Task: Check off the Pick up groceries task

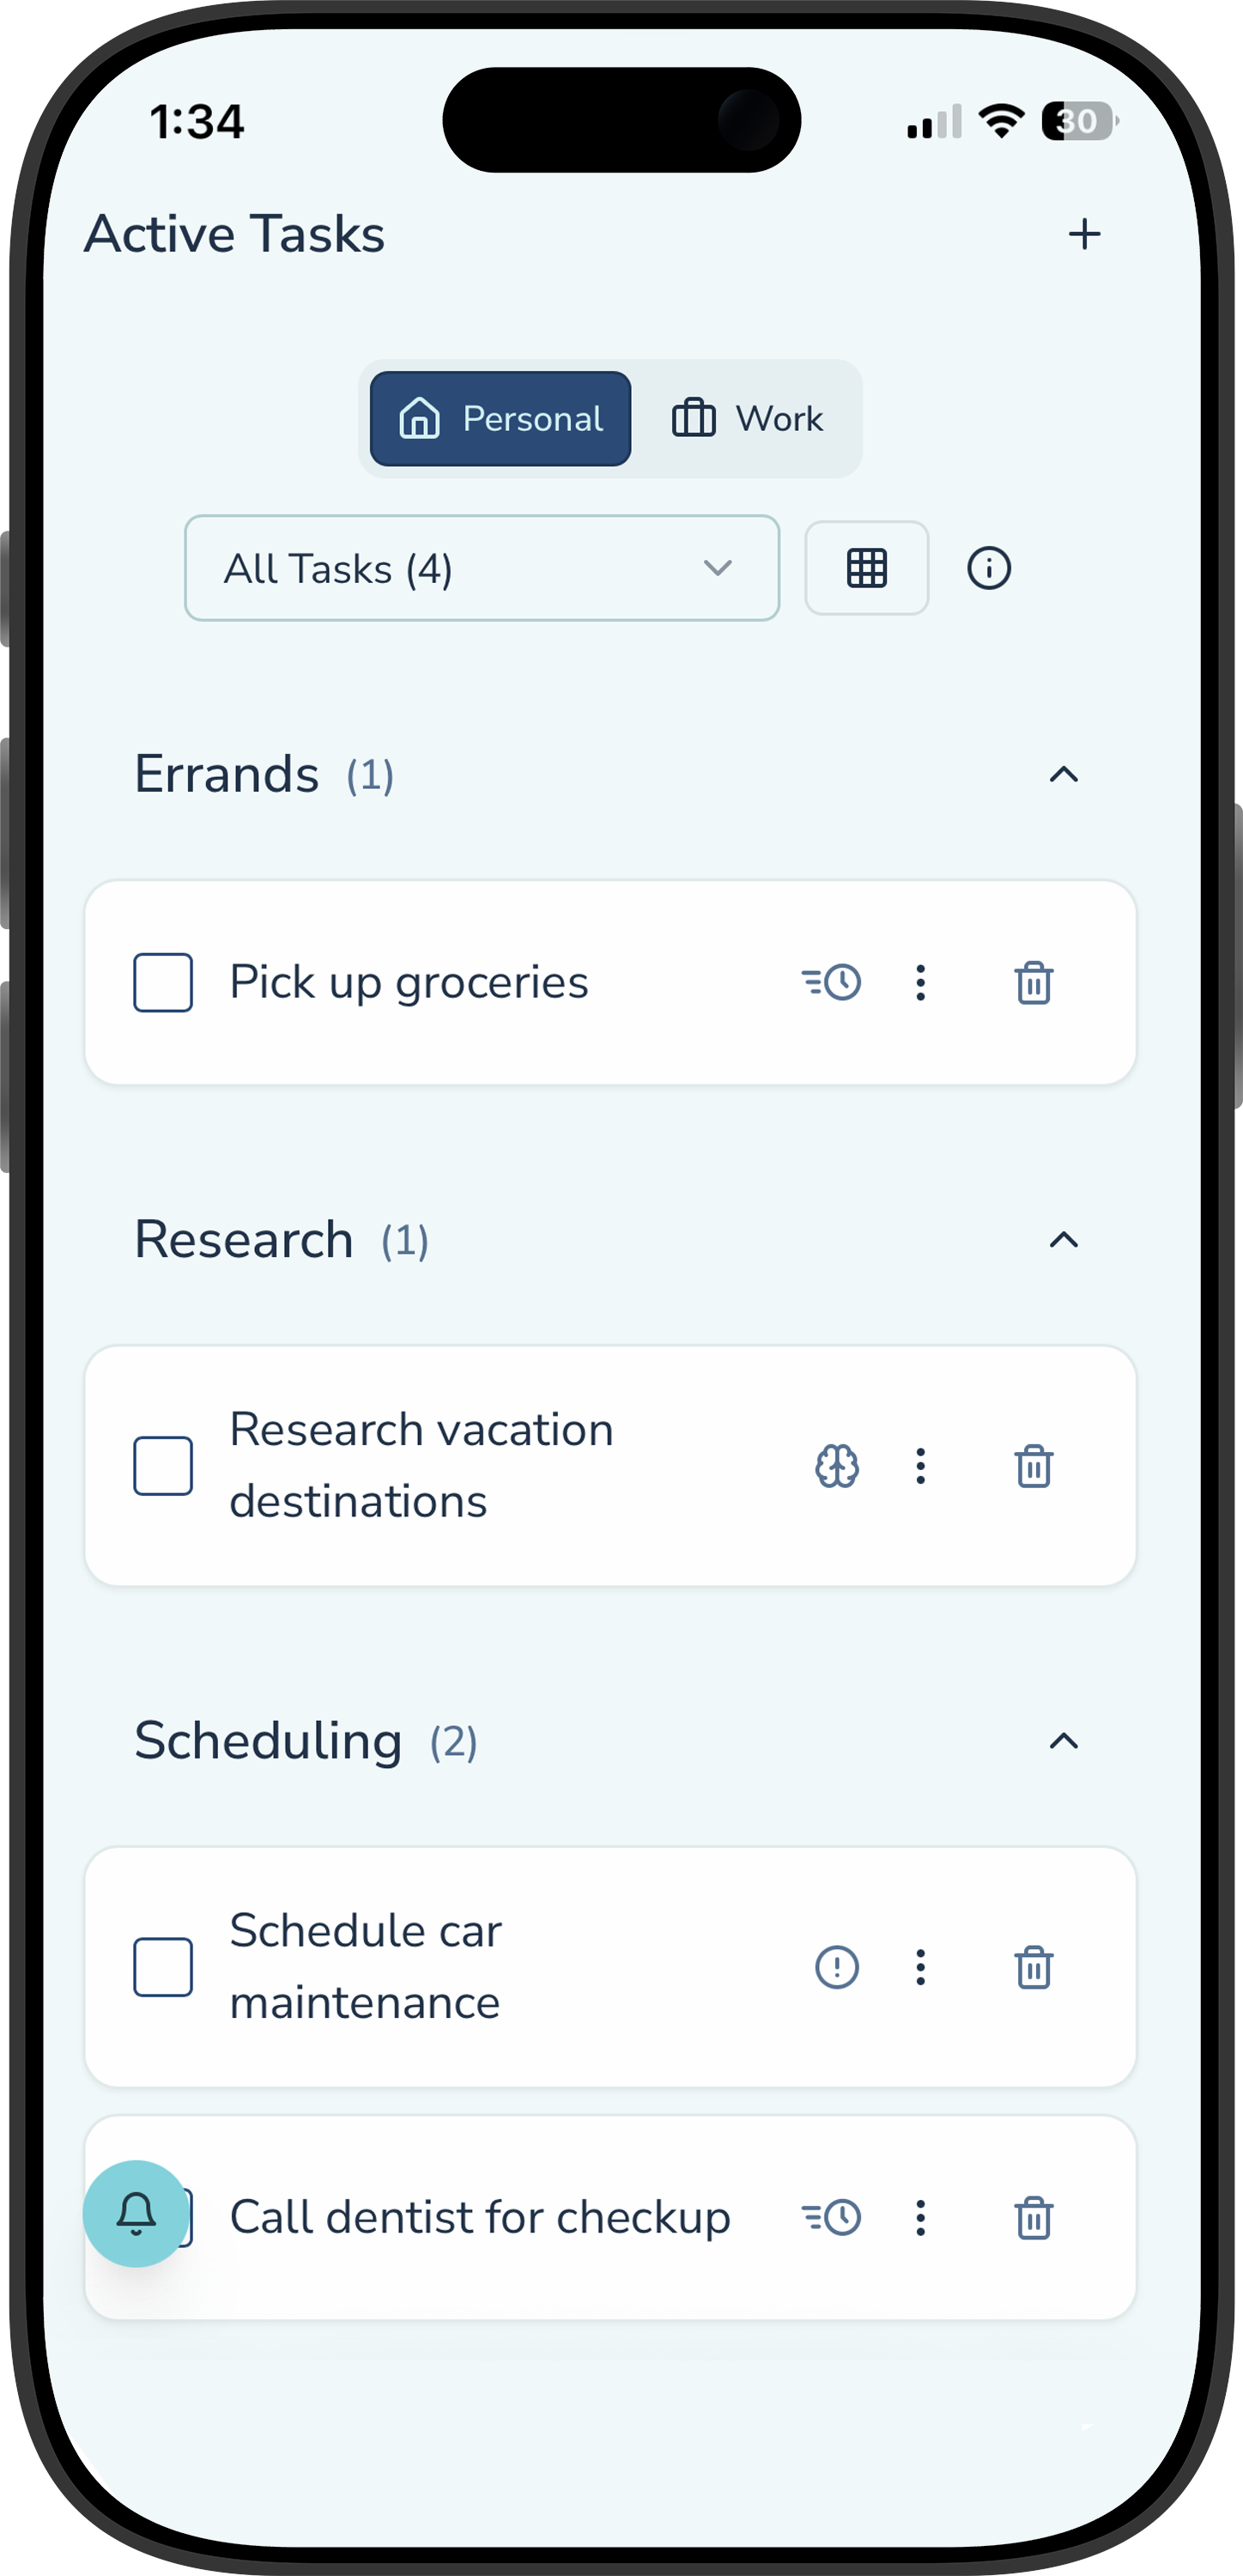Action: click(163, 982)
